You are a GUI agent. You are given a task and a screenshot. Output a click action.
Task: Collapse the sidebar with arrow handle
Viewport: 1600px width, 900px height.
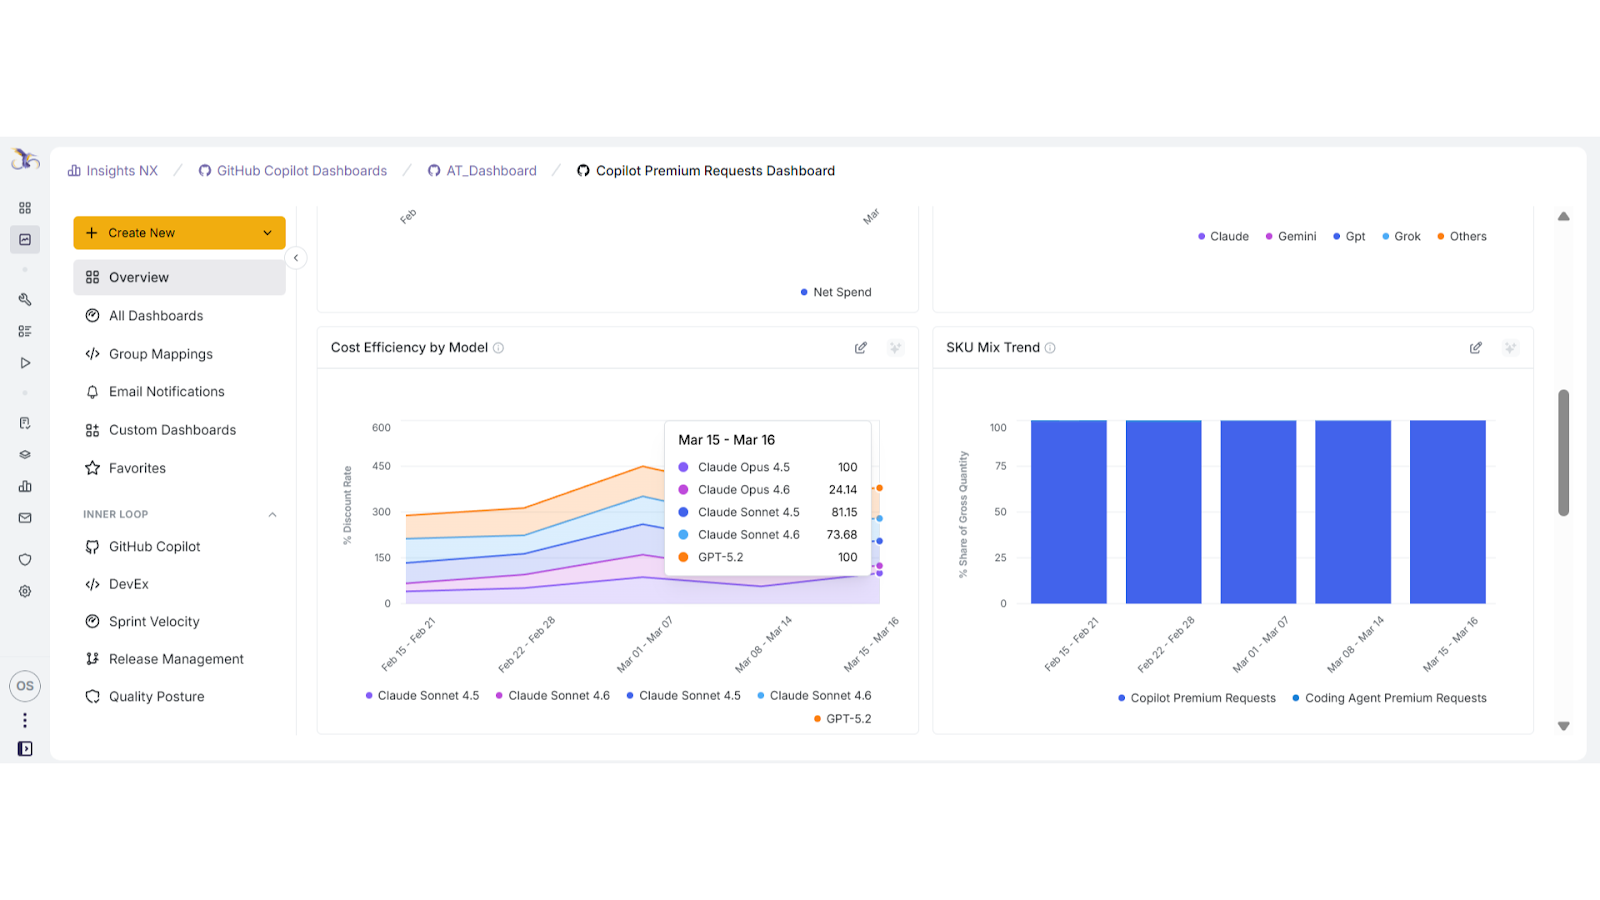point(296,258)
